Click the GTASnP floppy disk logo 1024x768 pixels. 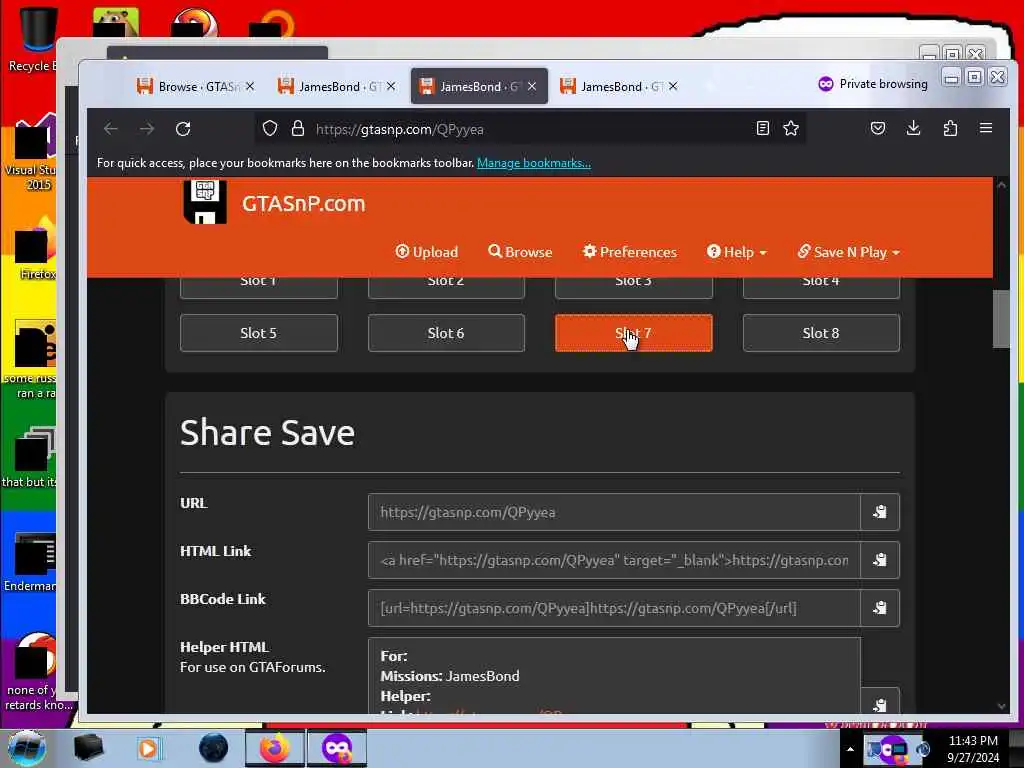(205, 202)
